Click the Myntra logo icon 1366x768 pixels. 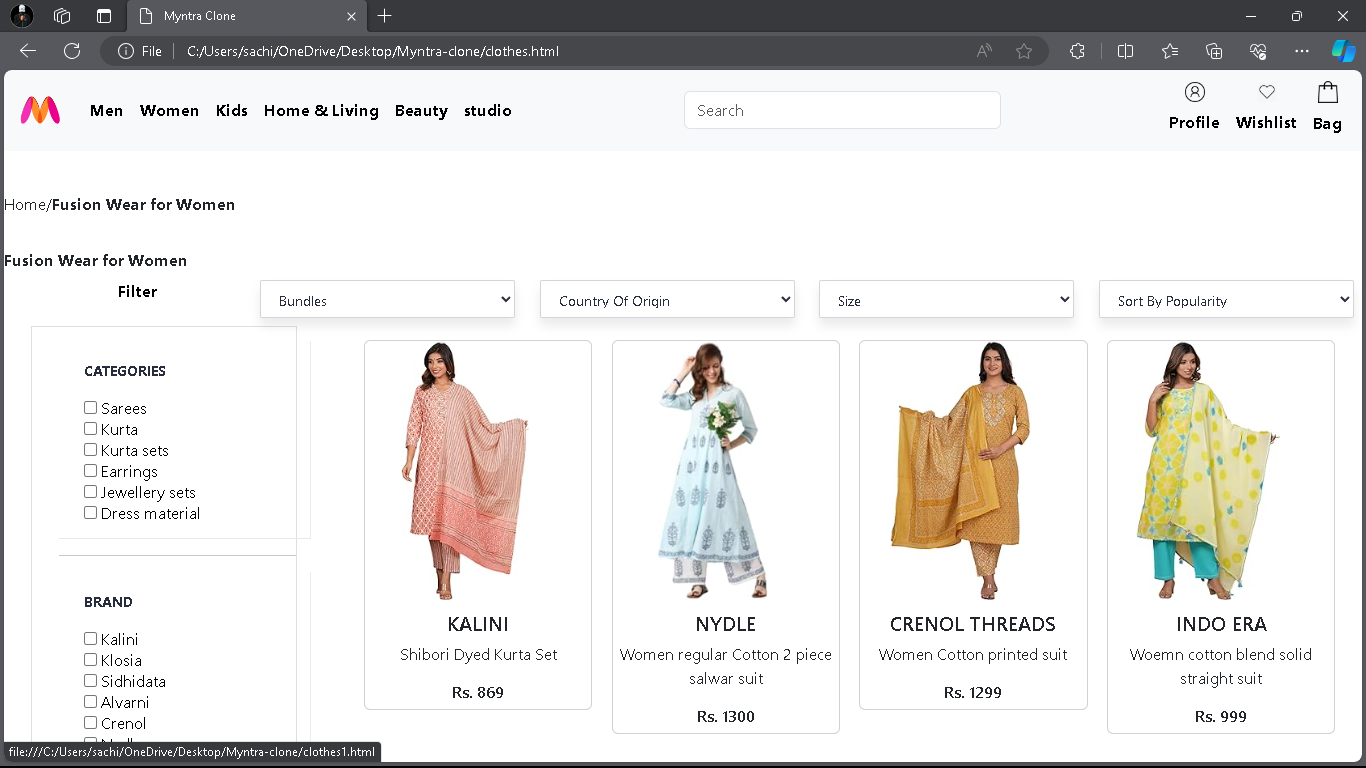[x=41, y=110]
